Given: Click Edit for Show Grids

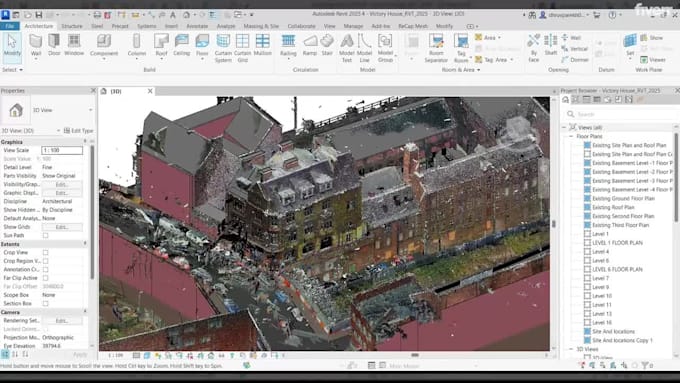Looking at the screenshot, I should (62, 227).
